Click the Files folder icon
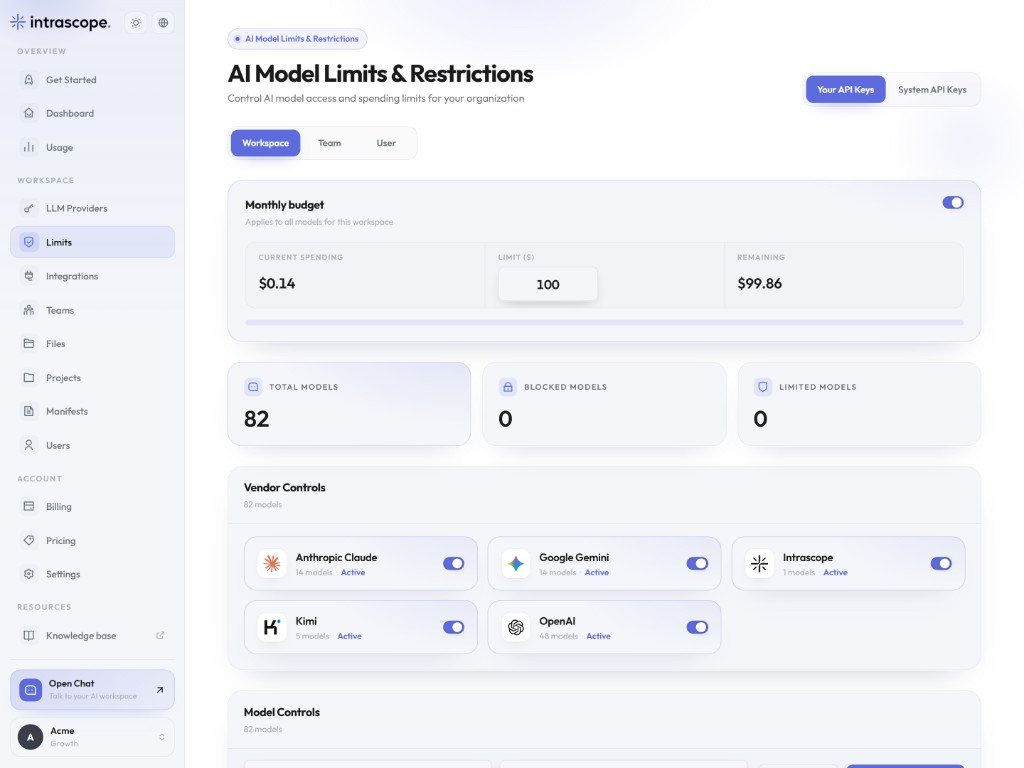This screenshot has height=768, width=1024. click(x=29, y=344)
